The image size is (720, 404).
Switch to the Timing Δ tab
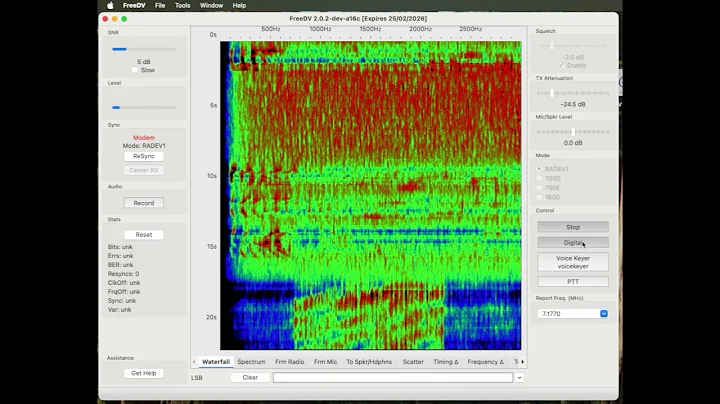pos(446,362)
